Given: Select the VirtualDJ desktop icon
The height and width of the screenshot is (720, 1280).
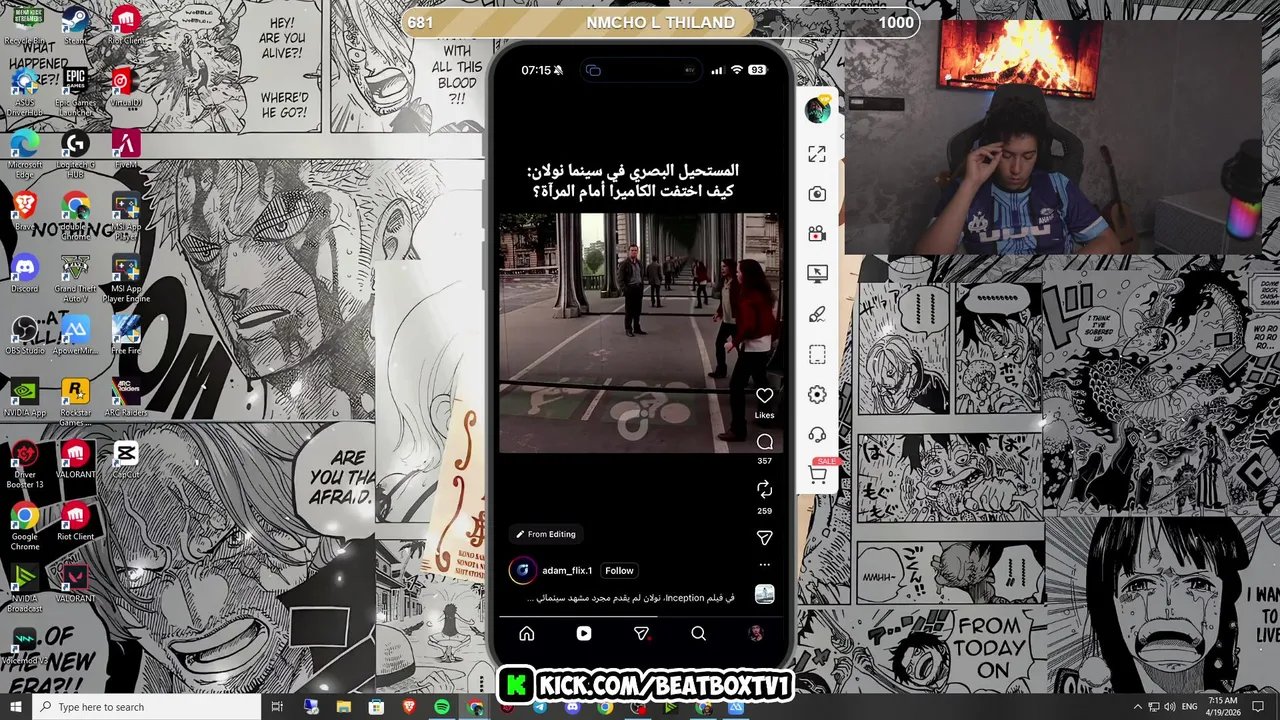Looking at the screenshot, I should [126, 88].
